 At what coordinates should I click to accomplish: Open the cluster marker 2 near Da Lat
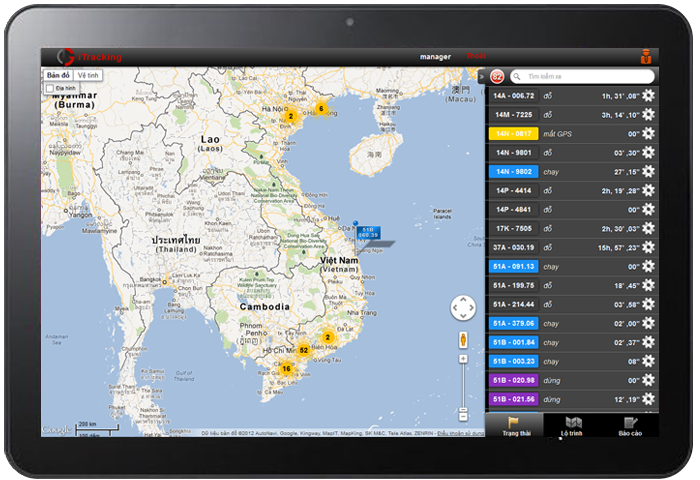coord(328,337)
